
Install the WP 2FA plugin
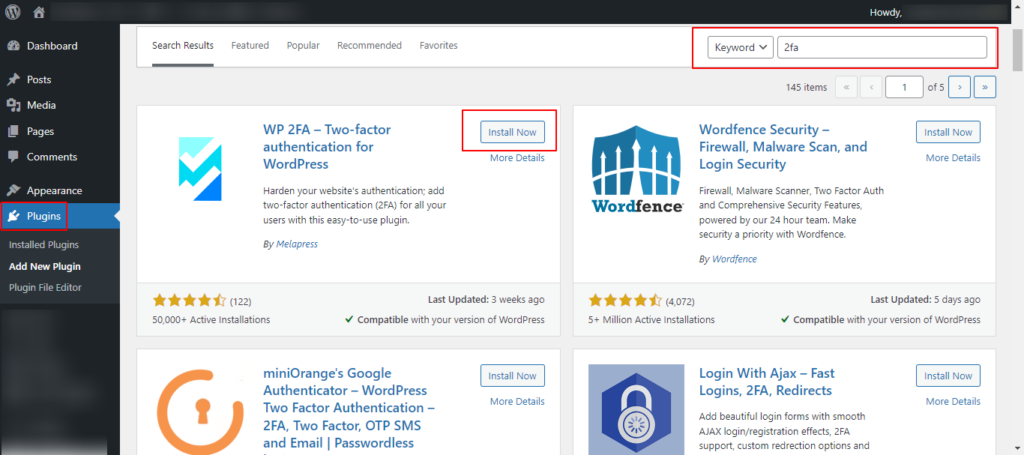(x=512, y=132)
